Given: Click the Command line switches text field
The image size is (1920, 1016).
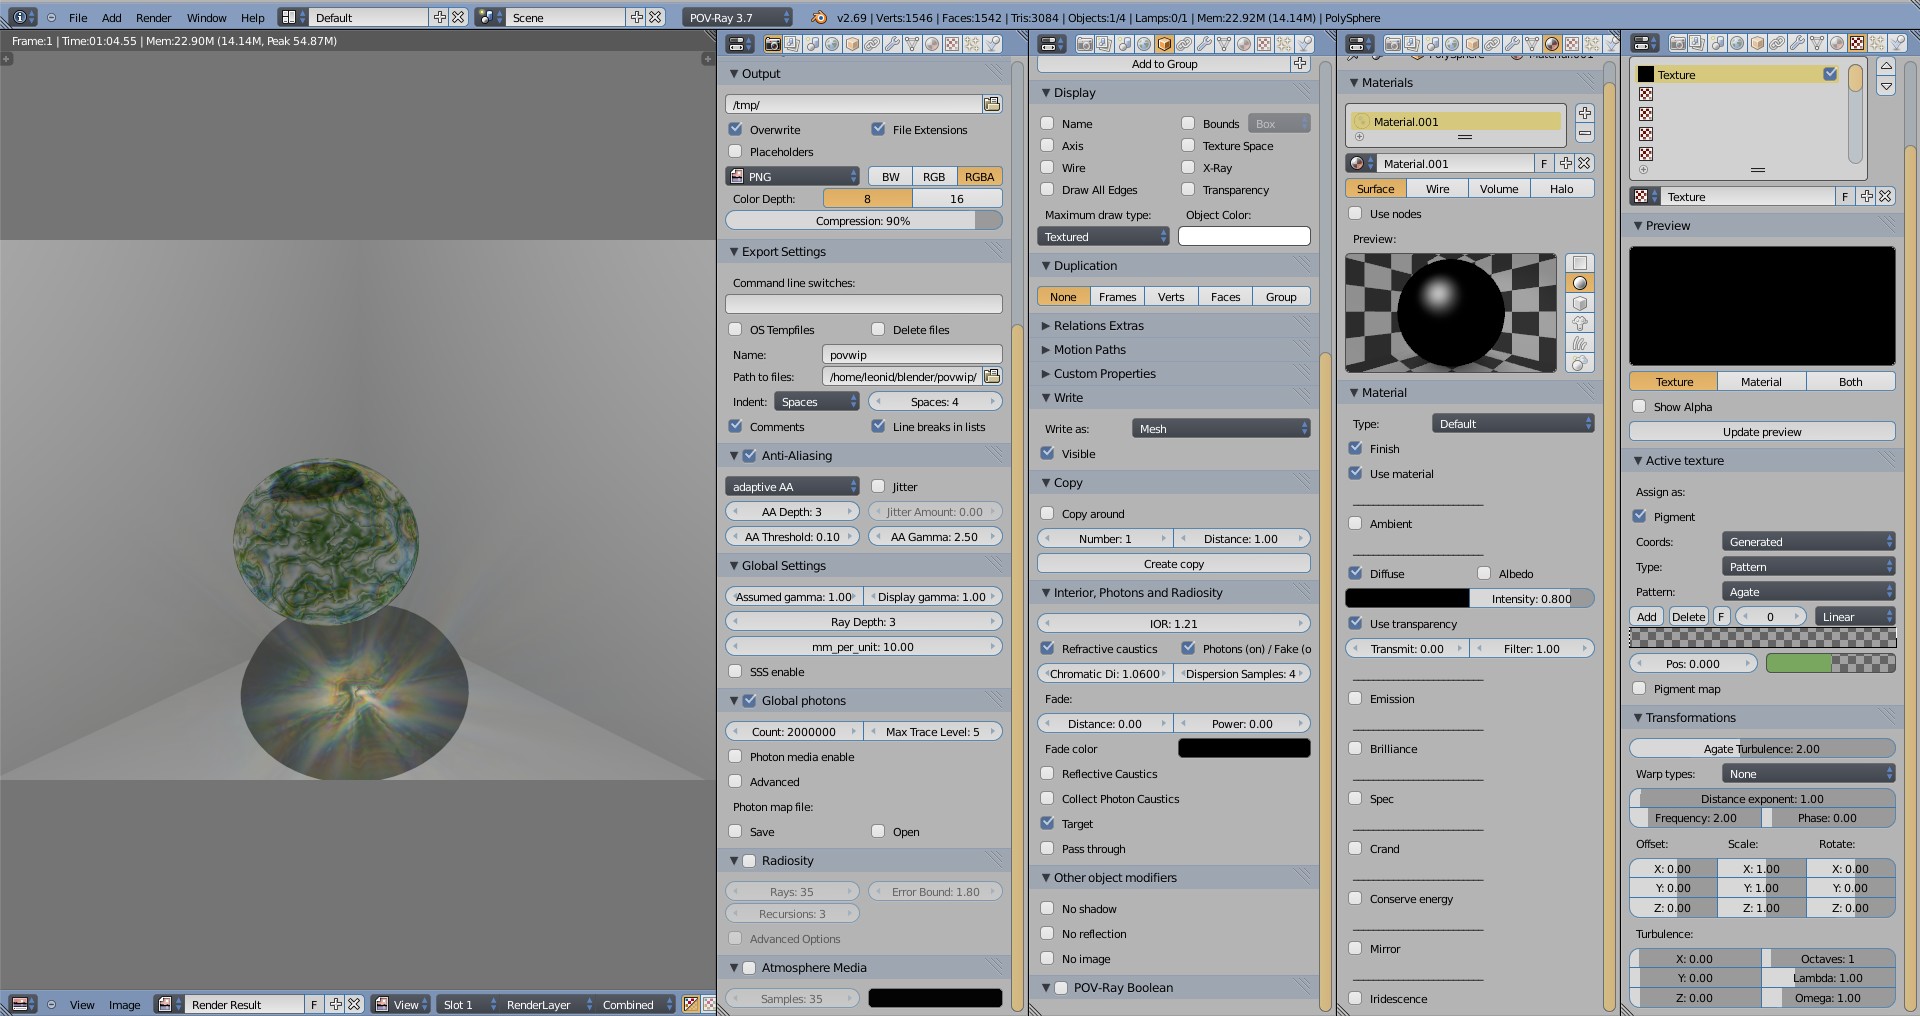Looking at the screenshot, I should (863, 304).
